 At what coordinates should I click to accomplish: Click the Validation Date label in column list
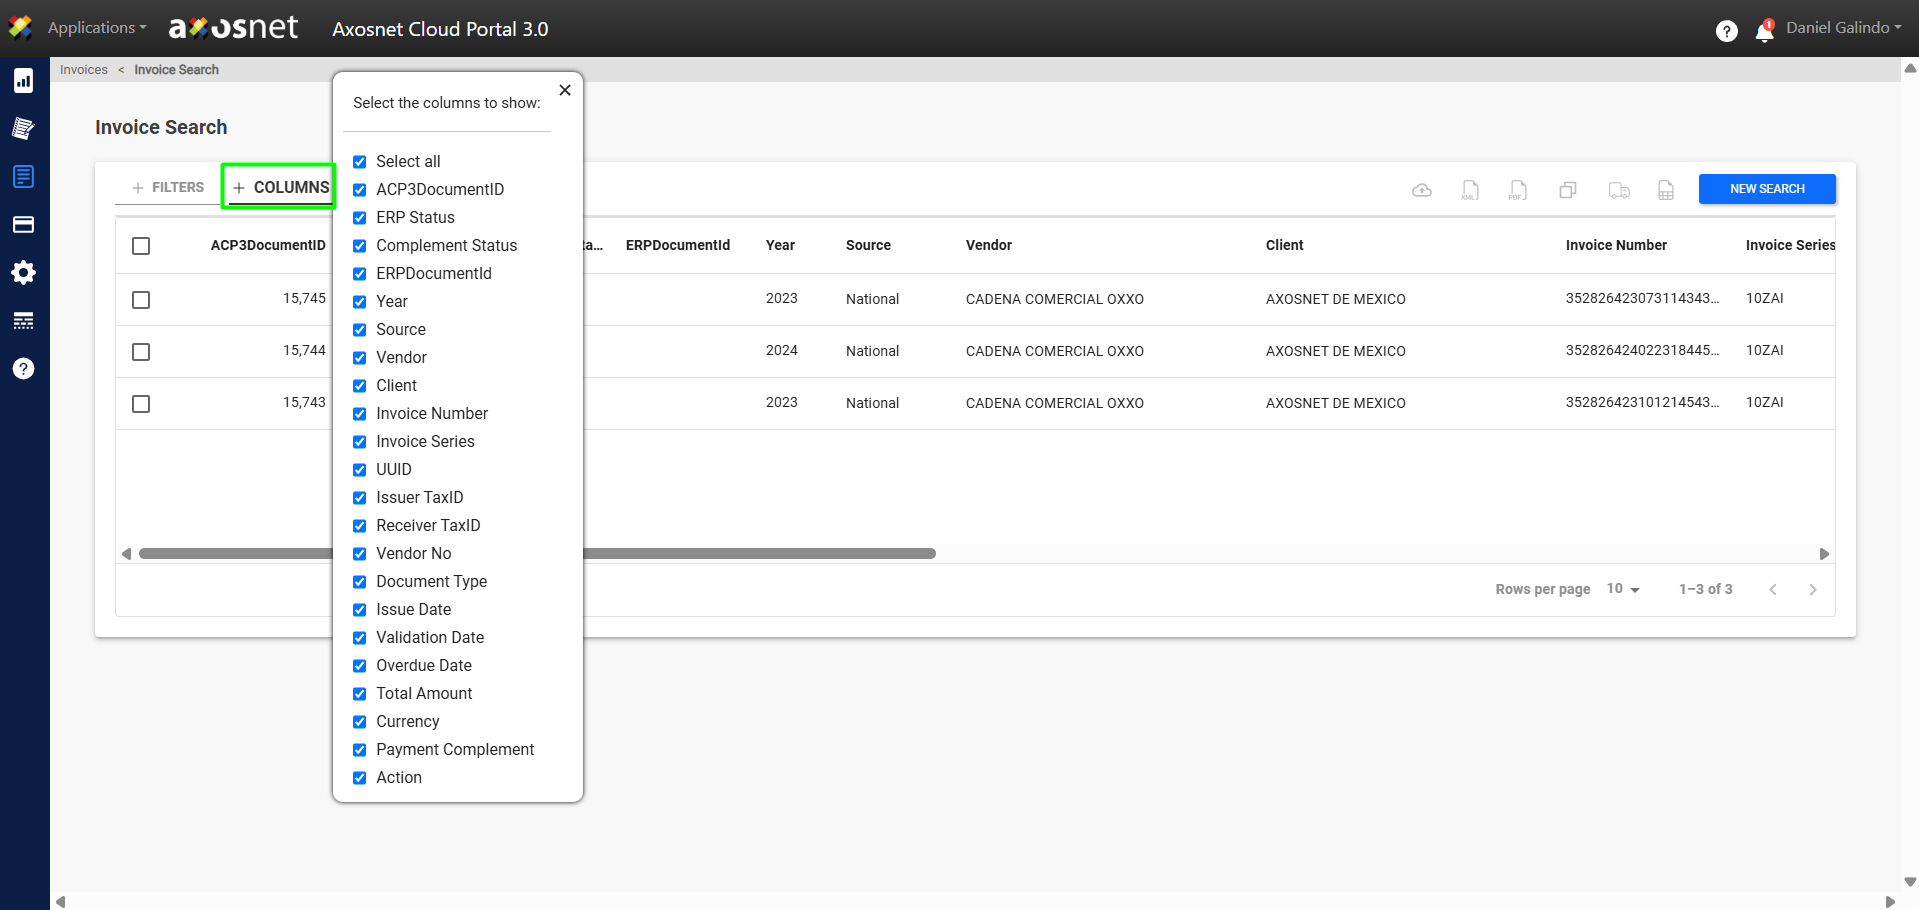tap(430, 638)
